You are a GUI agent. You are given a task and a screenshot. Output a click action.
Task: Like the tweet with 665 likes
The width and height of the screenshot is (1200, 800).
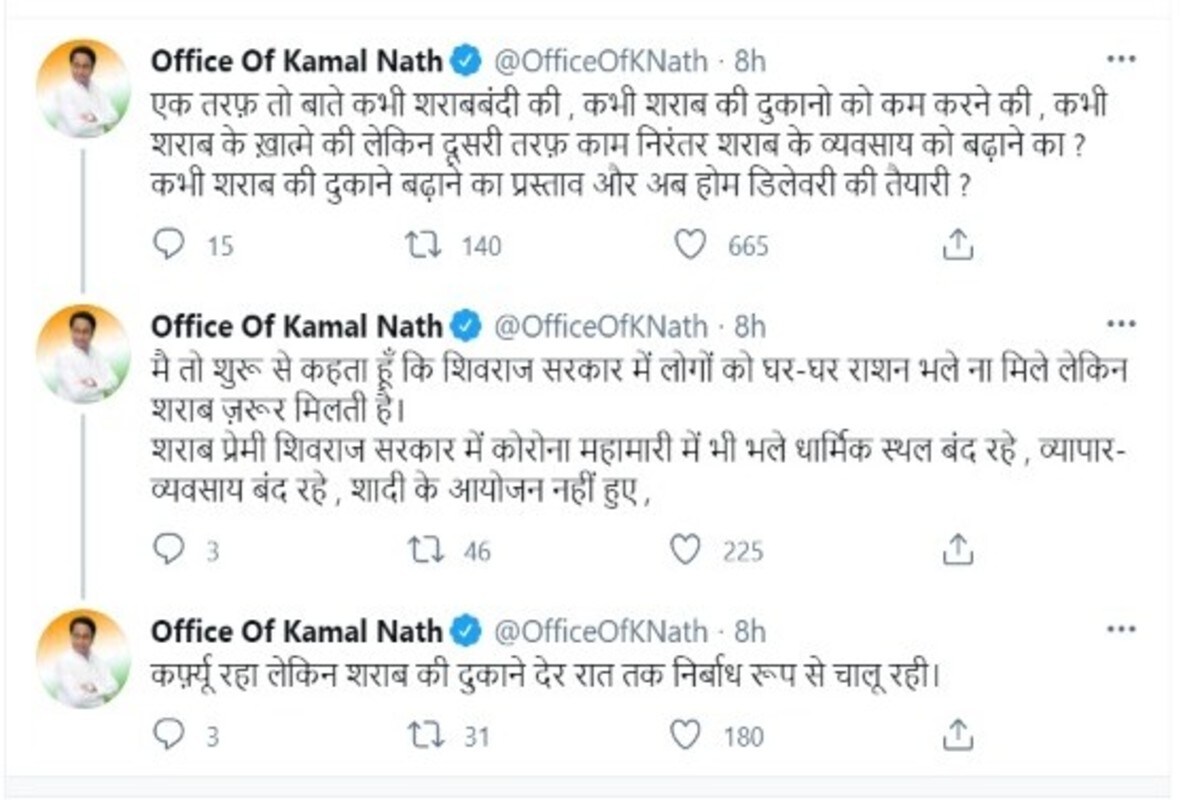(x=690, y=245)
